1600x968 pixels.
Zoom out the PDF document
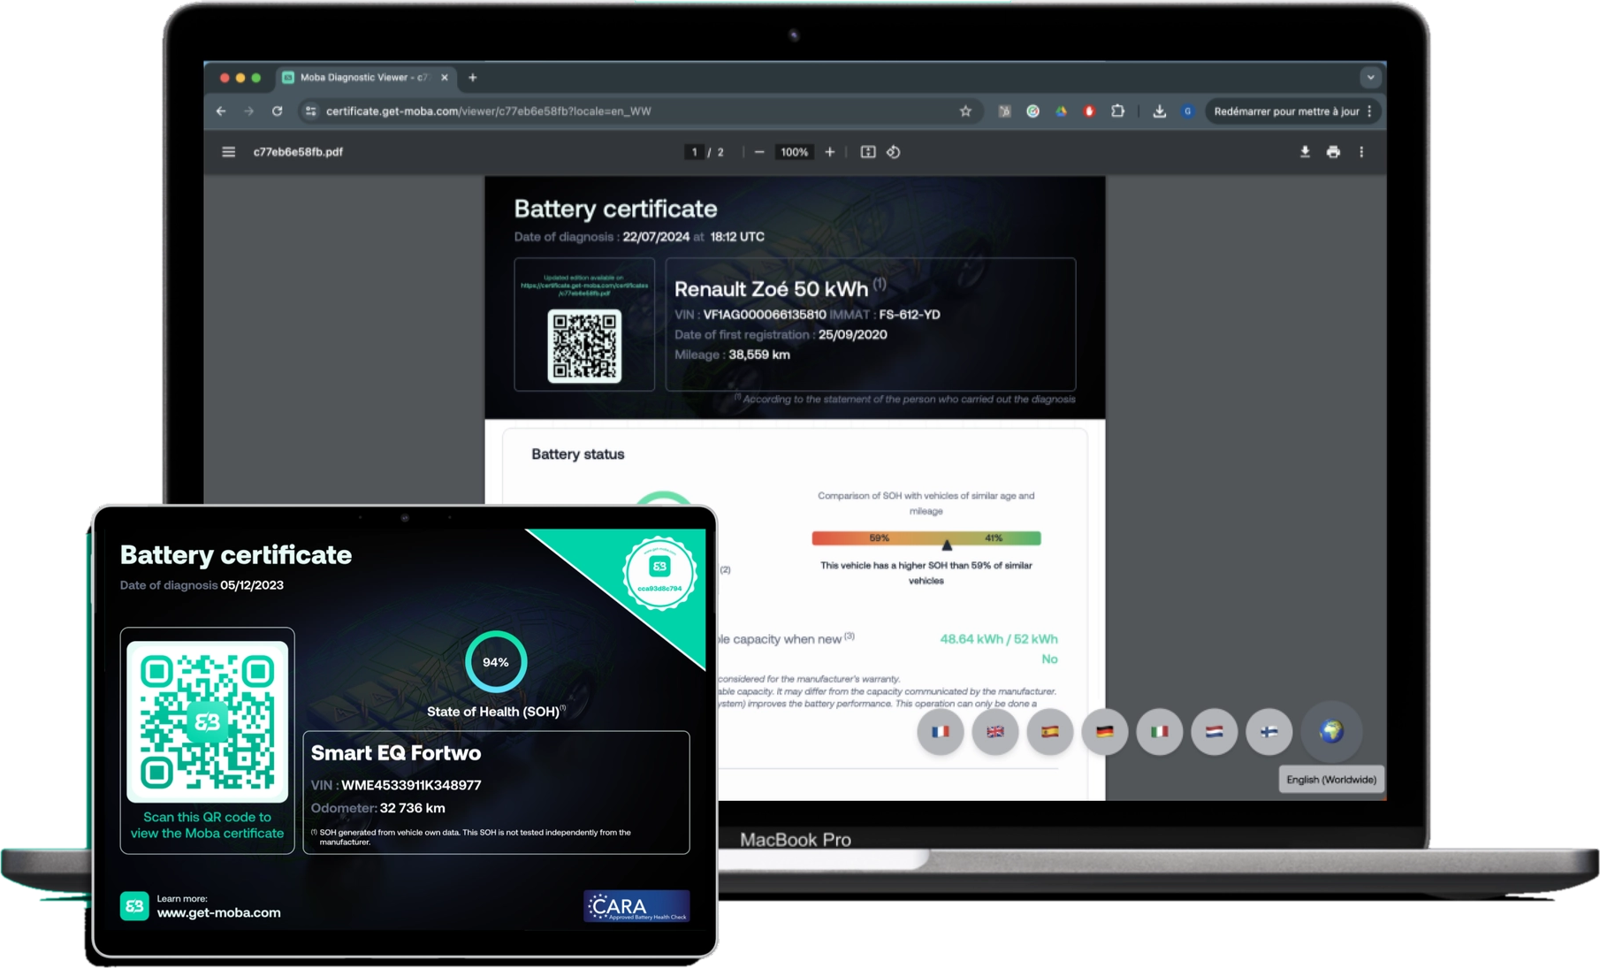[759, 152]
